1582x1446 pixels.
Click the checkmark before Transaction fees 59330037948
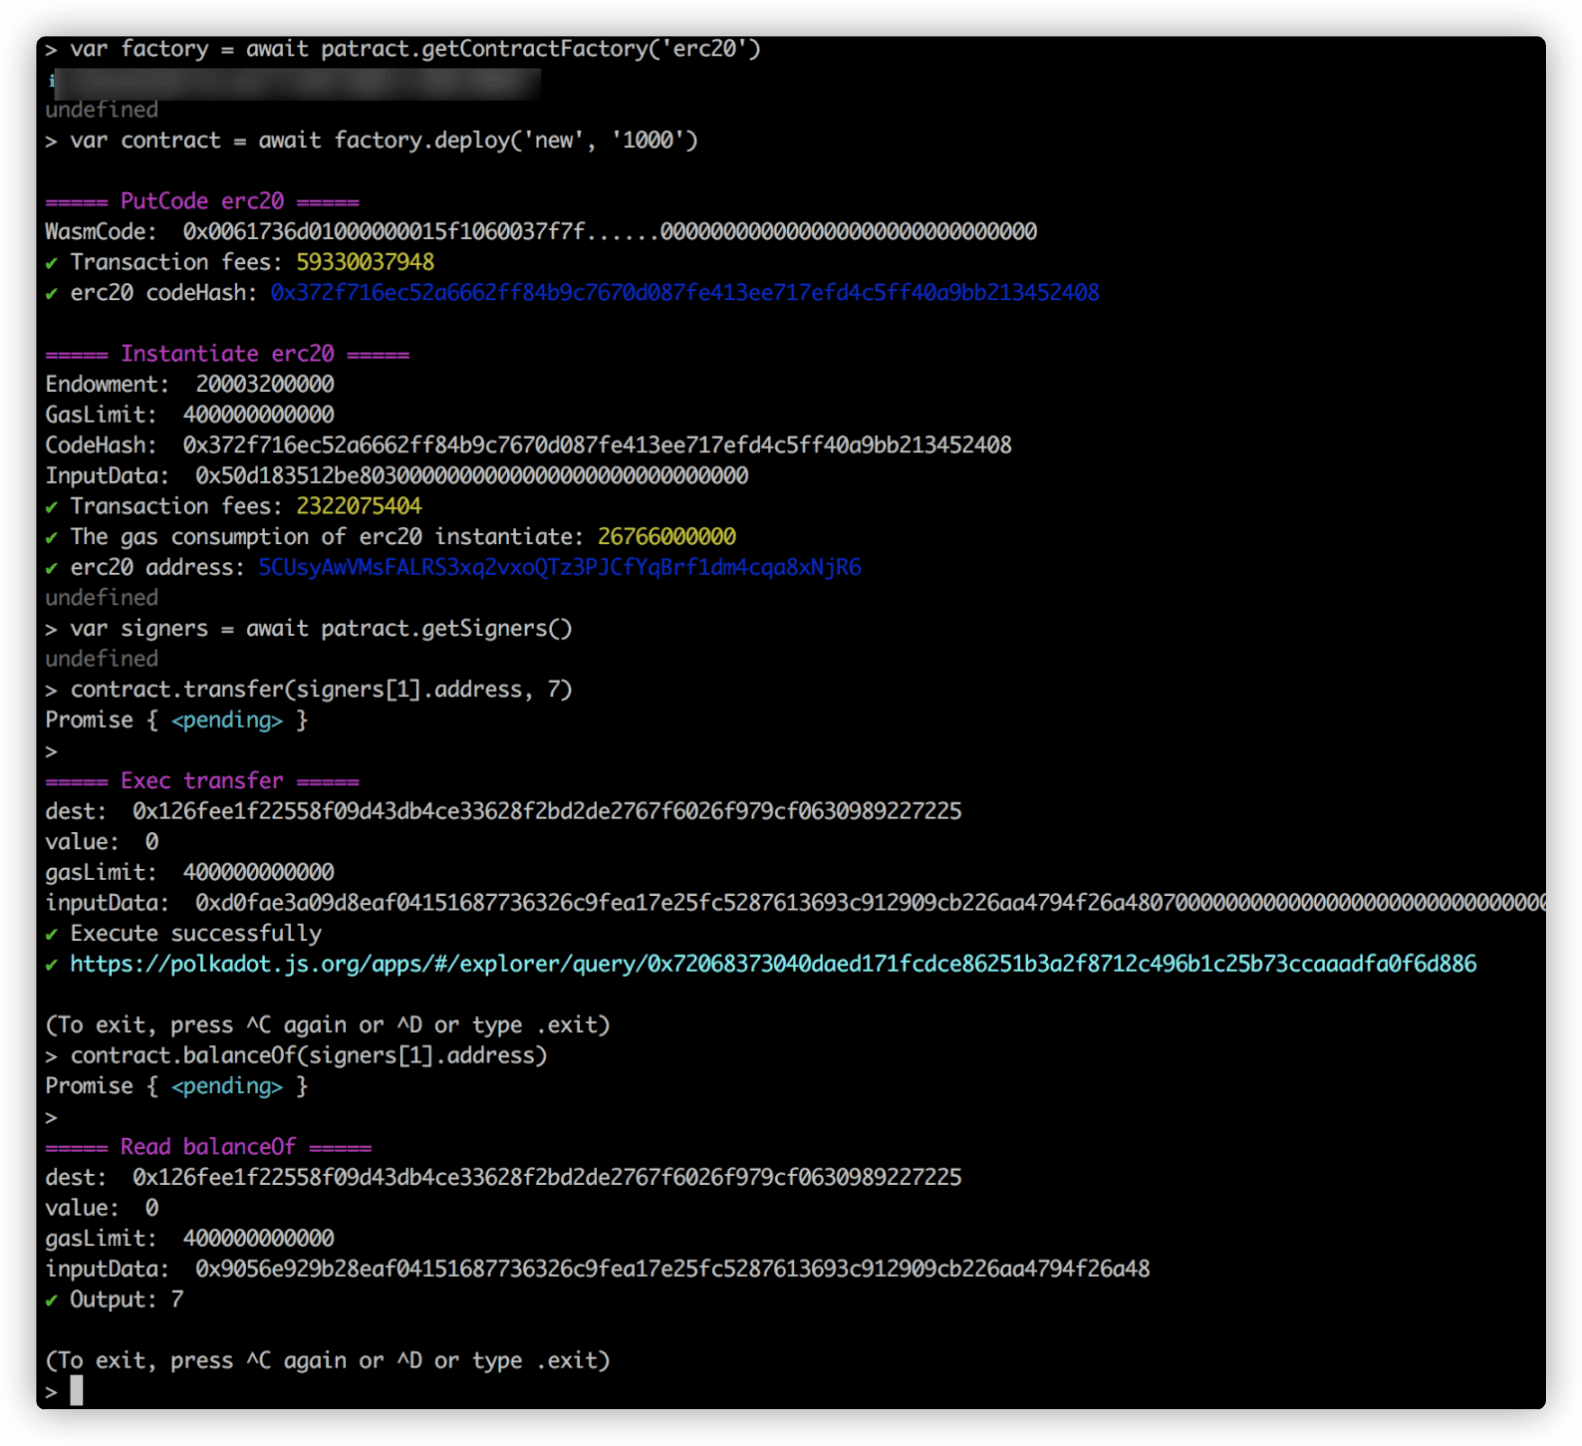[51, 263]
